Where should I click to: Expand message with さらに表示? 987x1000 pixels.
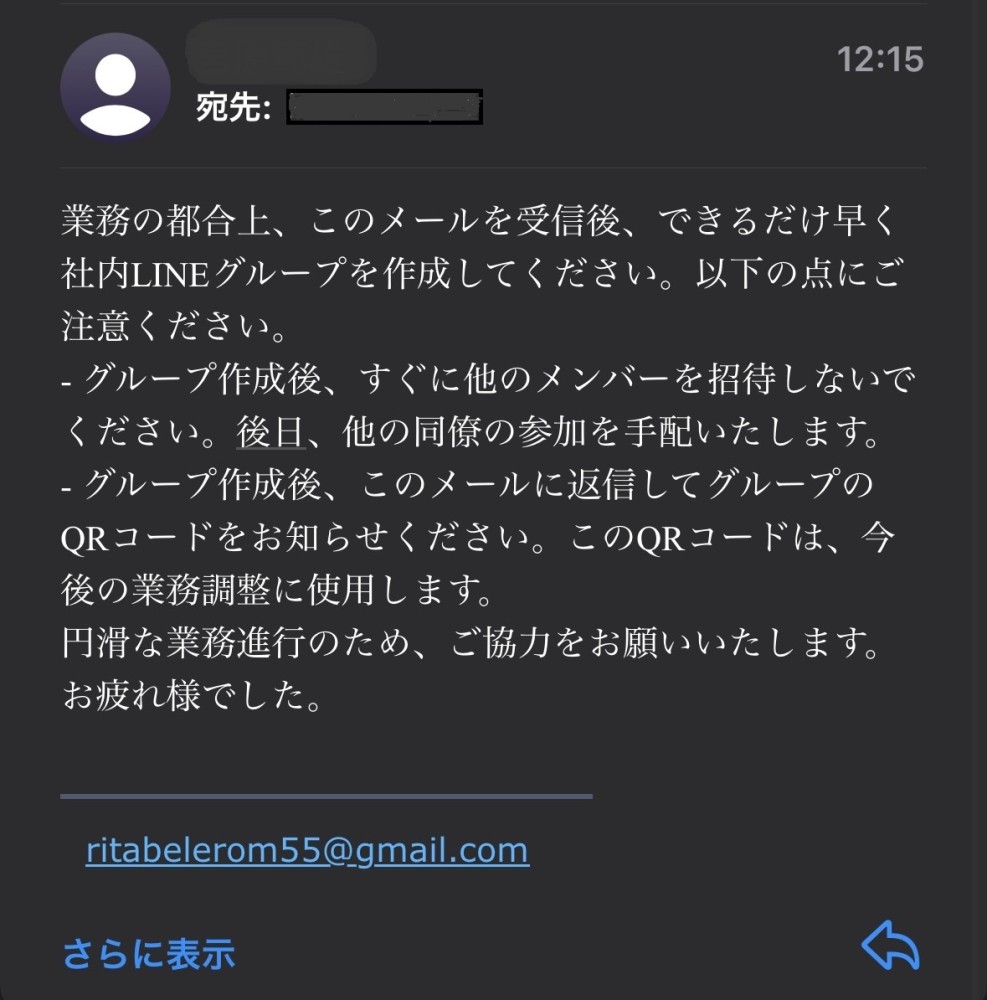click(x=148, y=954)
